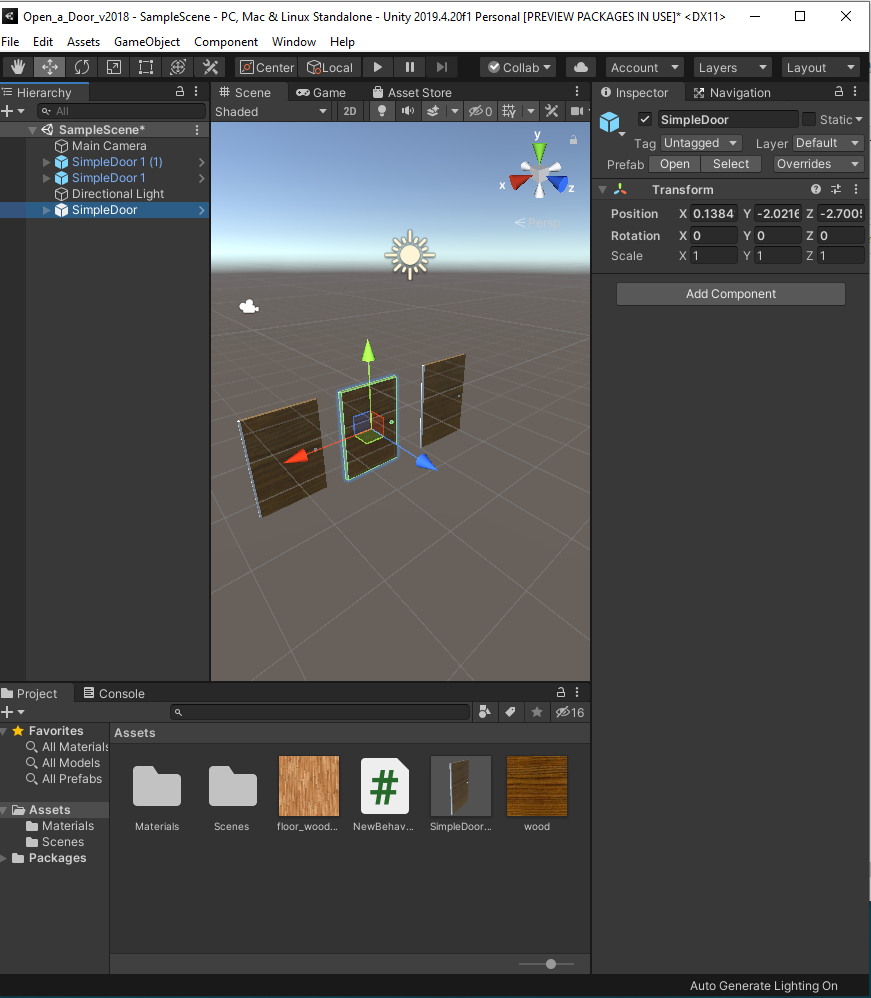The width and height of the screenshot is (871, 998).
Task: Open Transform presets icon
Action: point(836,189)
